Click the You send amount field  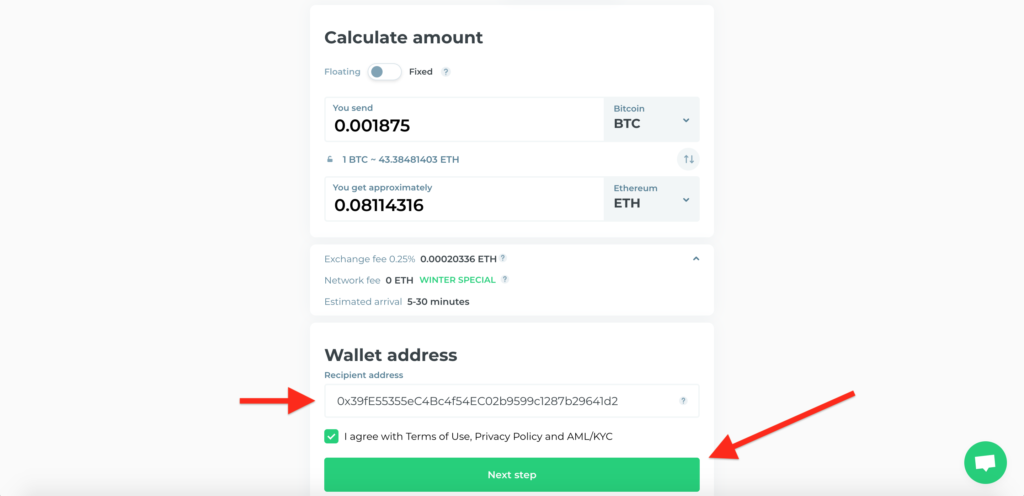point(464,119)
